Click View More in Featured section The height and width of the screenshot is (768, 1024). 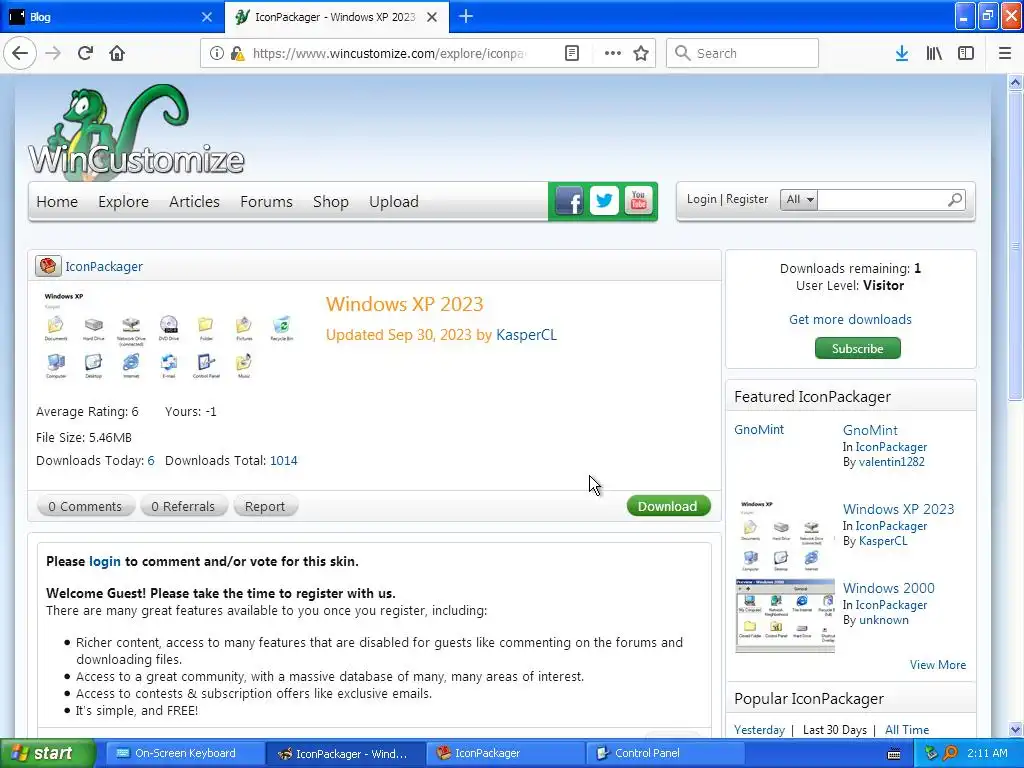click(938, 665)
